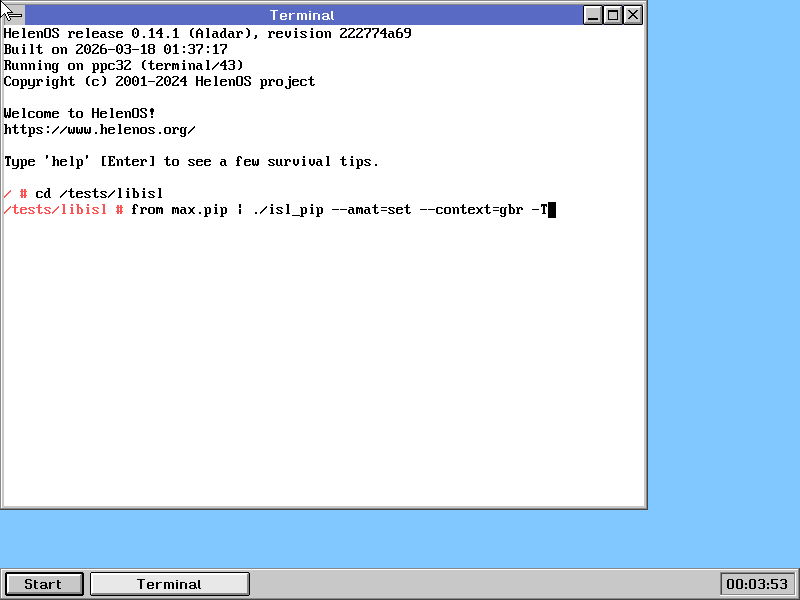Maximize the Terminal window
Image resolution: width=800 pixels, height=600 pixels.
[613, 15]
